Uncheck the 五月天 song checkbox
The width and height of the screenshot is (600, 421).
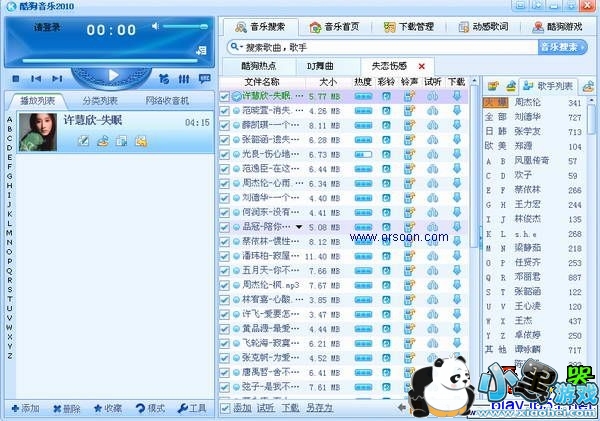pyautogui.click(x=225, y=271)
